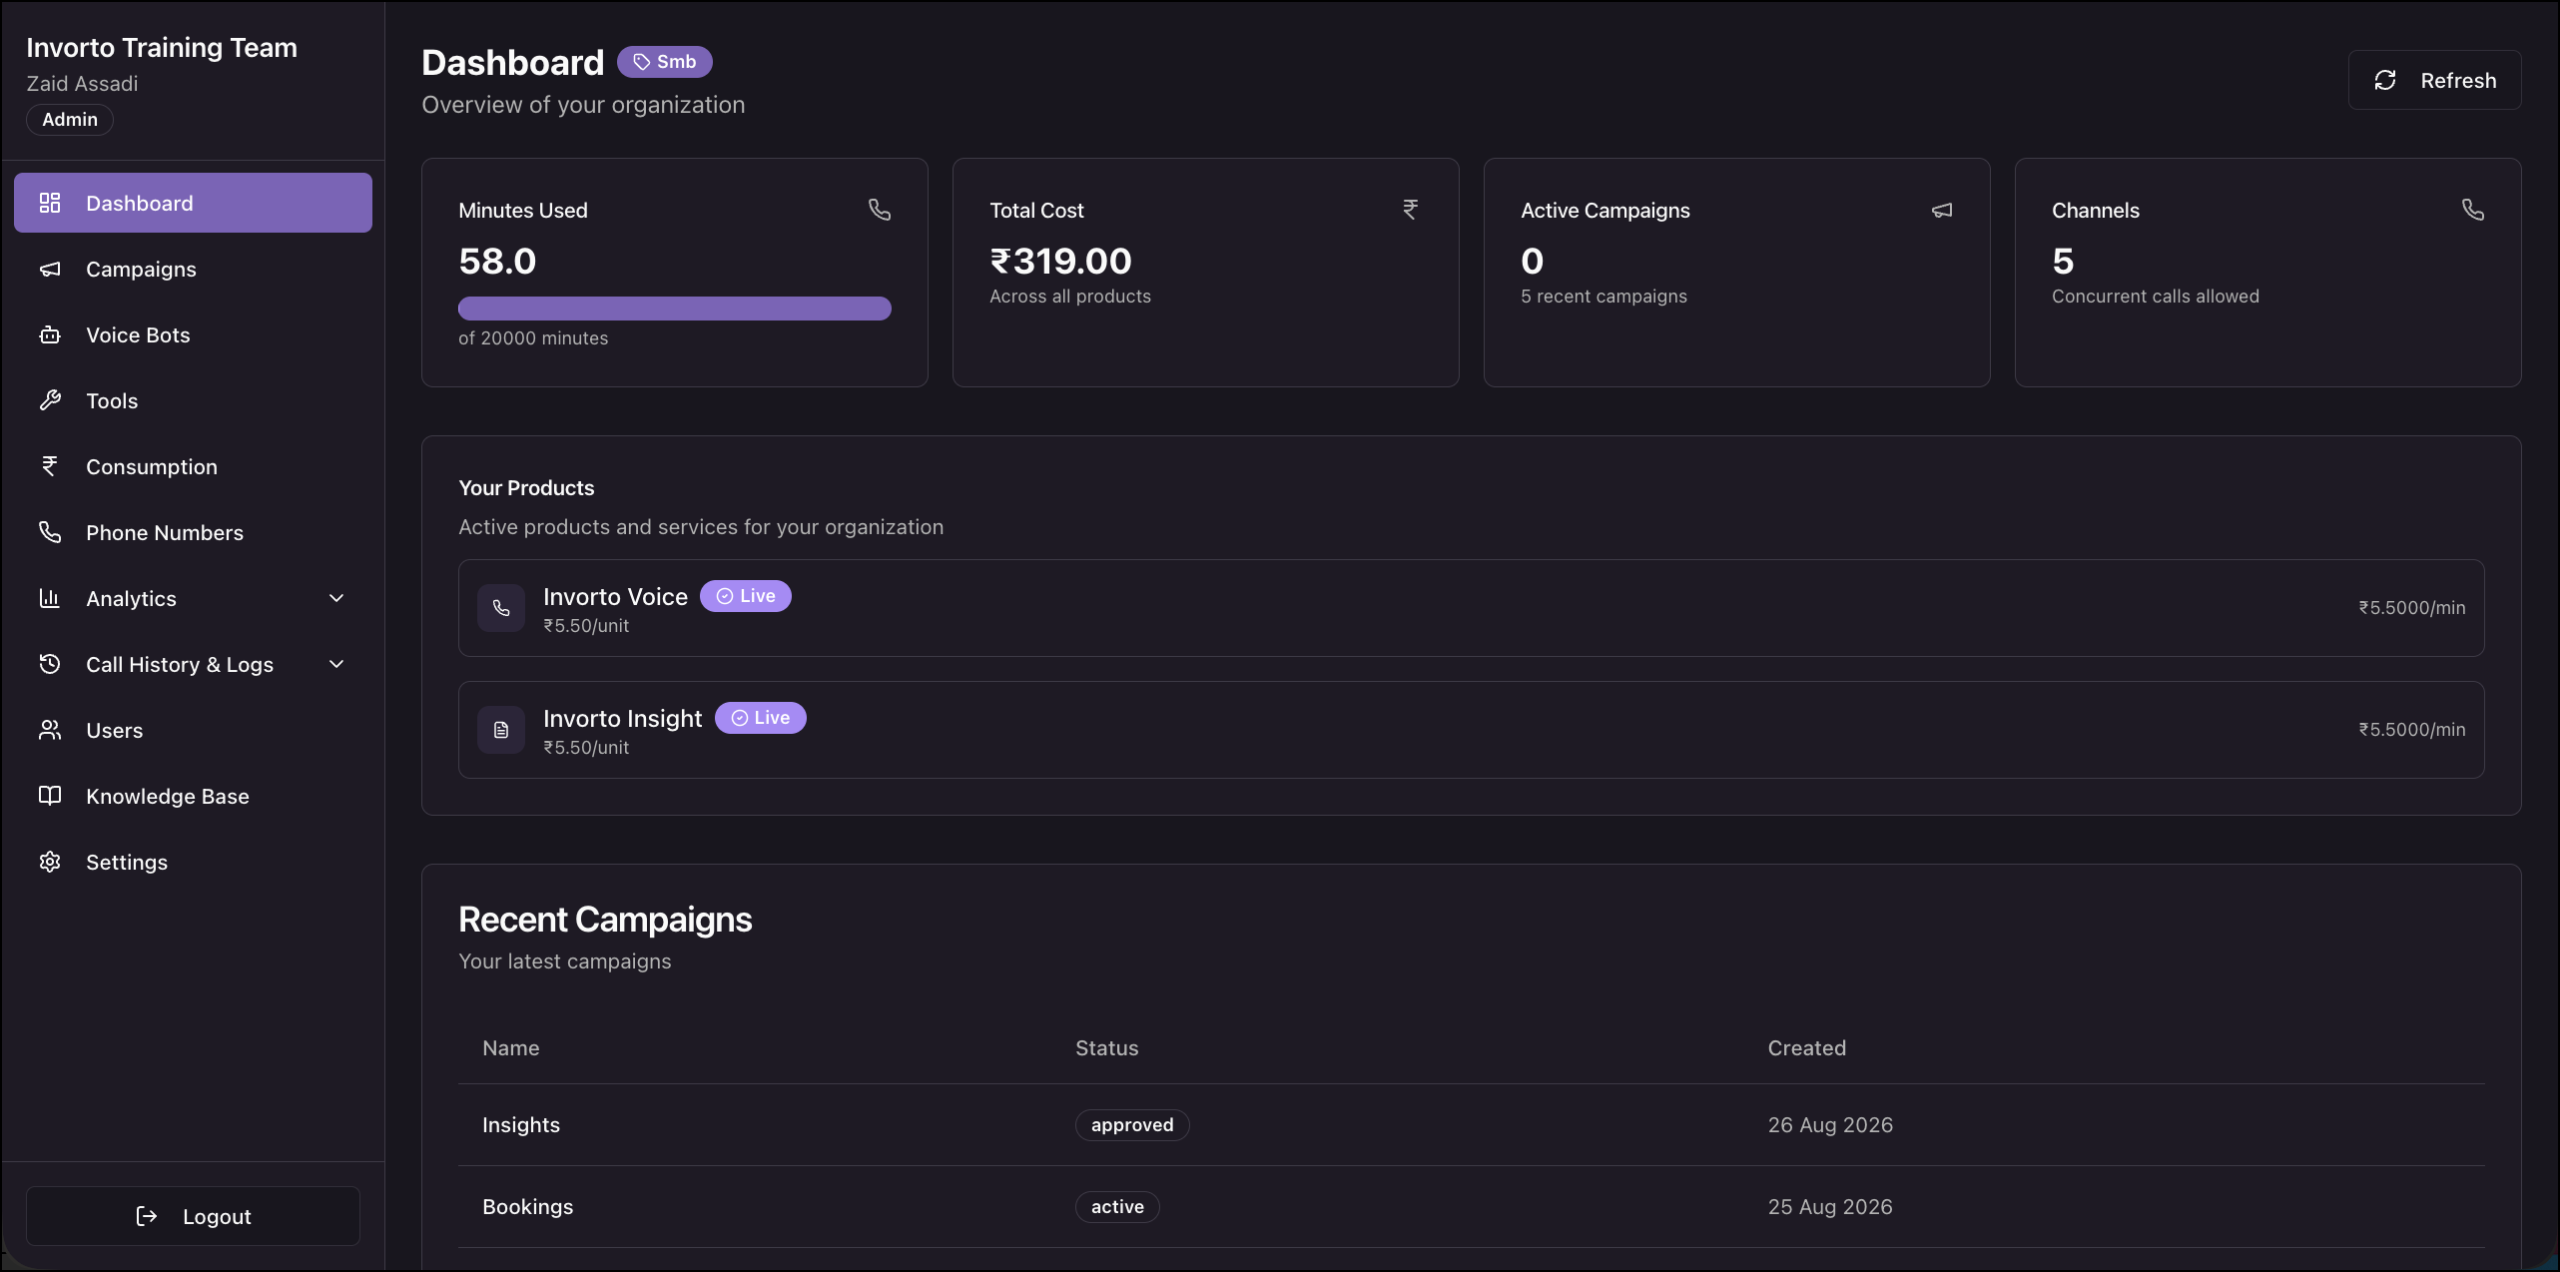This screenshot has height=1272, width=2560.
Task: Navigate to Tools section
Action: (193, 401)
